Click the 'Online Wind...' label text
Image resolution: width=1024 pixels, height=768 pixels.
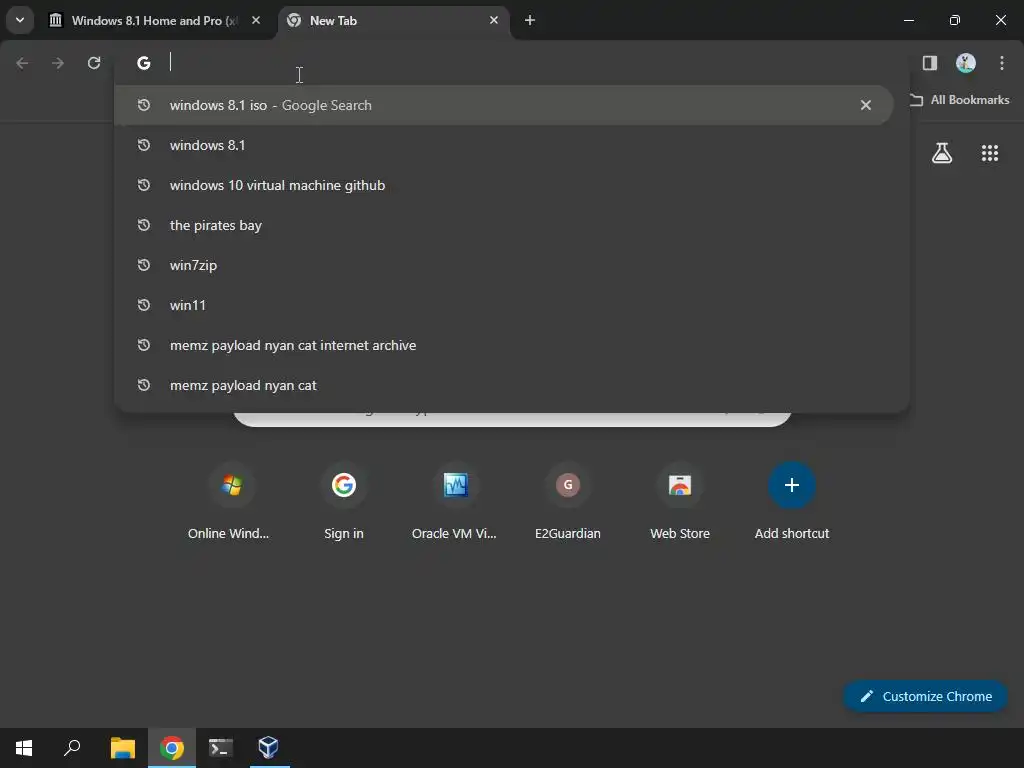[229, 534]
